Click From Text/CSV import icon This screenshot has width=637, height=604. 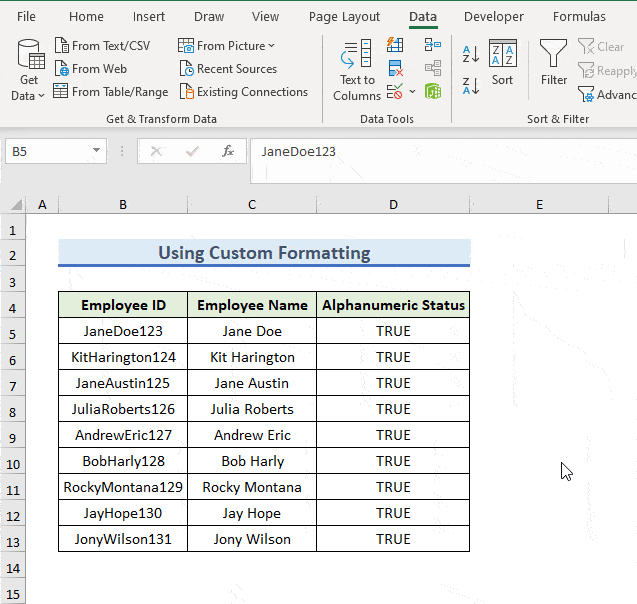point(62,45)
